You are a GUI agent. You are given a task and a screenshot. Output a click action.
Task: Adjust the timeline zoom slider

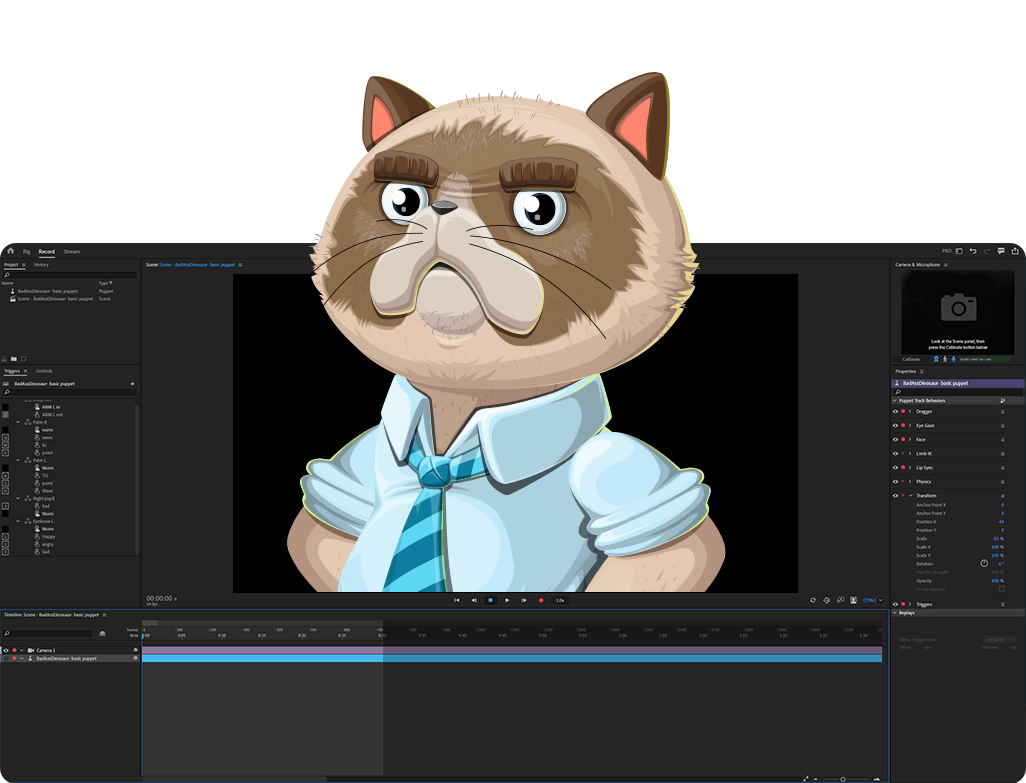(x=843, y=778)
